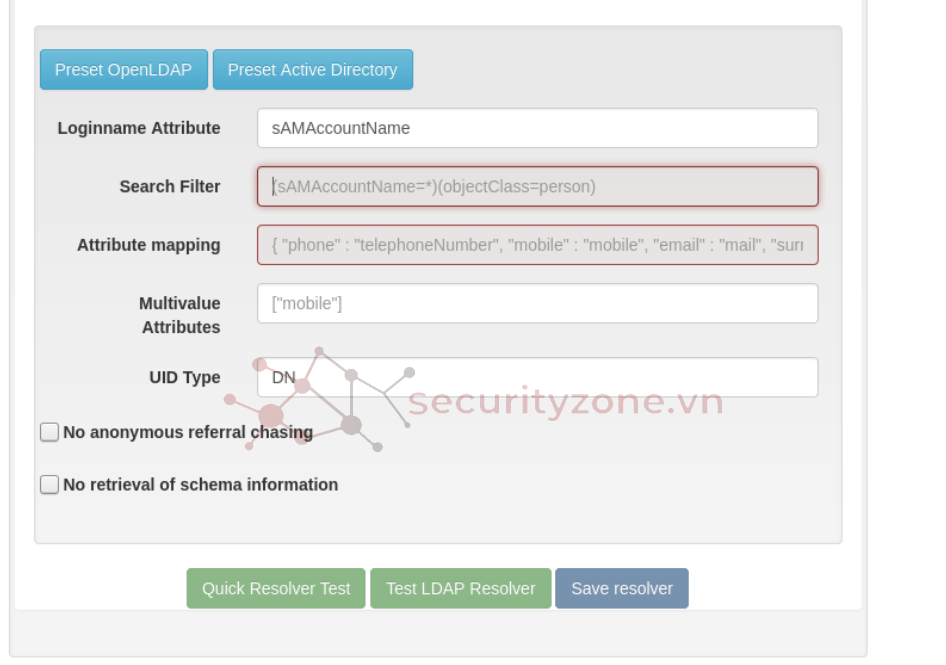
Task: Click the Multivalue Attributes label
Action: (x=180, y=315)
